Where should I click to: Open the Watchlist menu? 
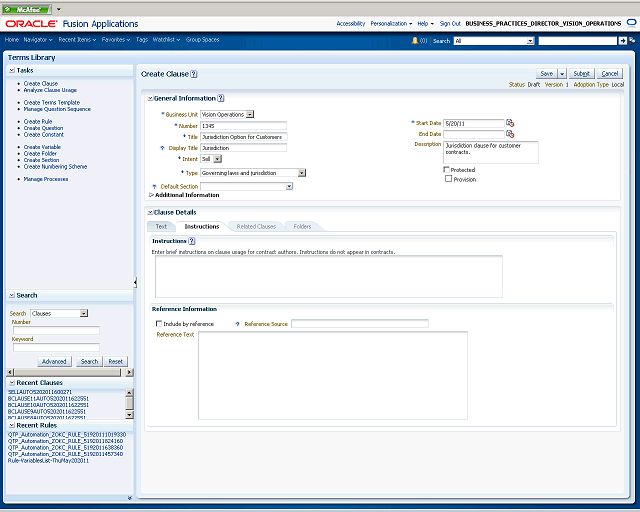pos(167,40)
